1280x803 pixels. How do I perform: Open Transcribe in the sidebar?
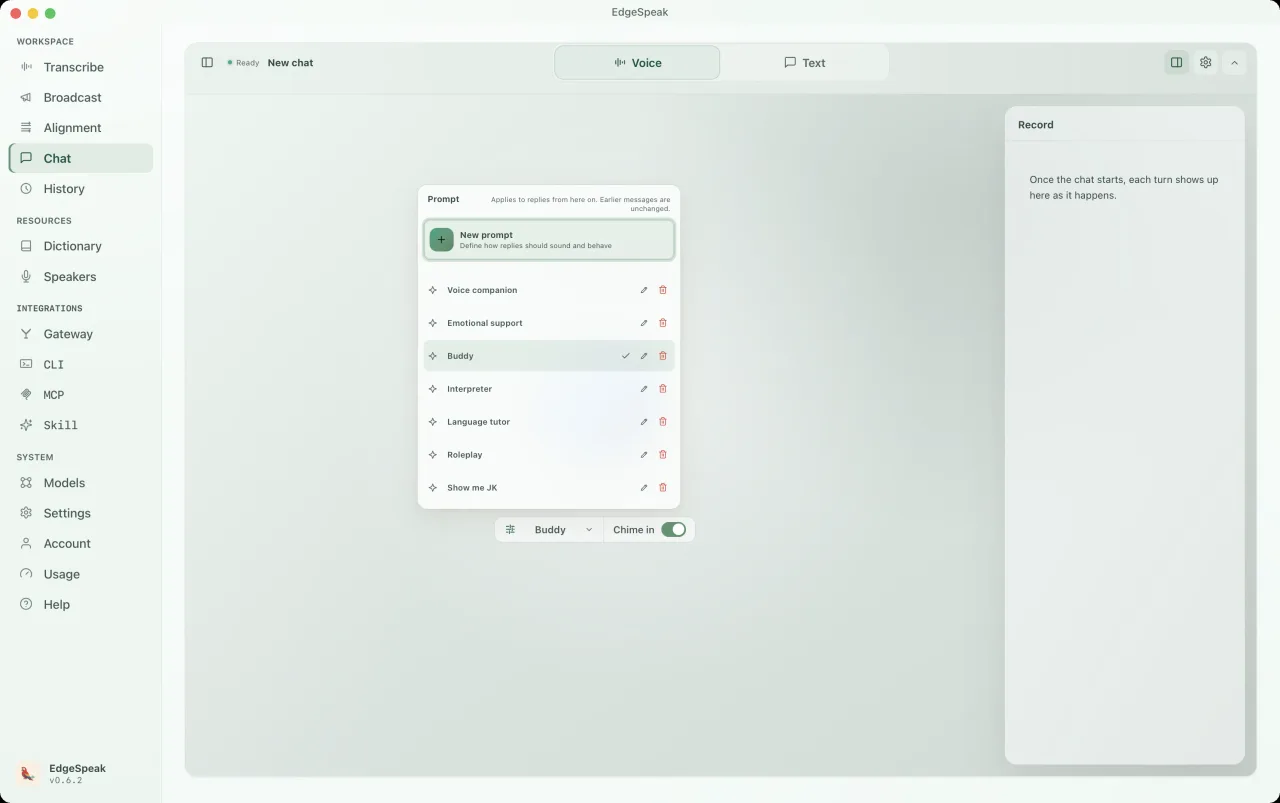[81, 67]
